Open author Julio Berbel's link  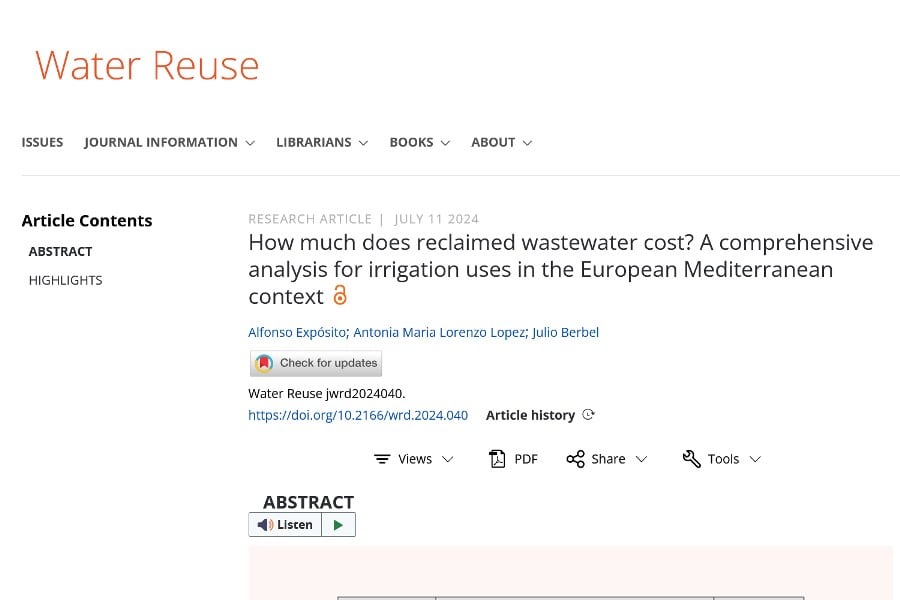pos(565,332)
